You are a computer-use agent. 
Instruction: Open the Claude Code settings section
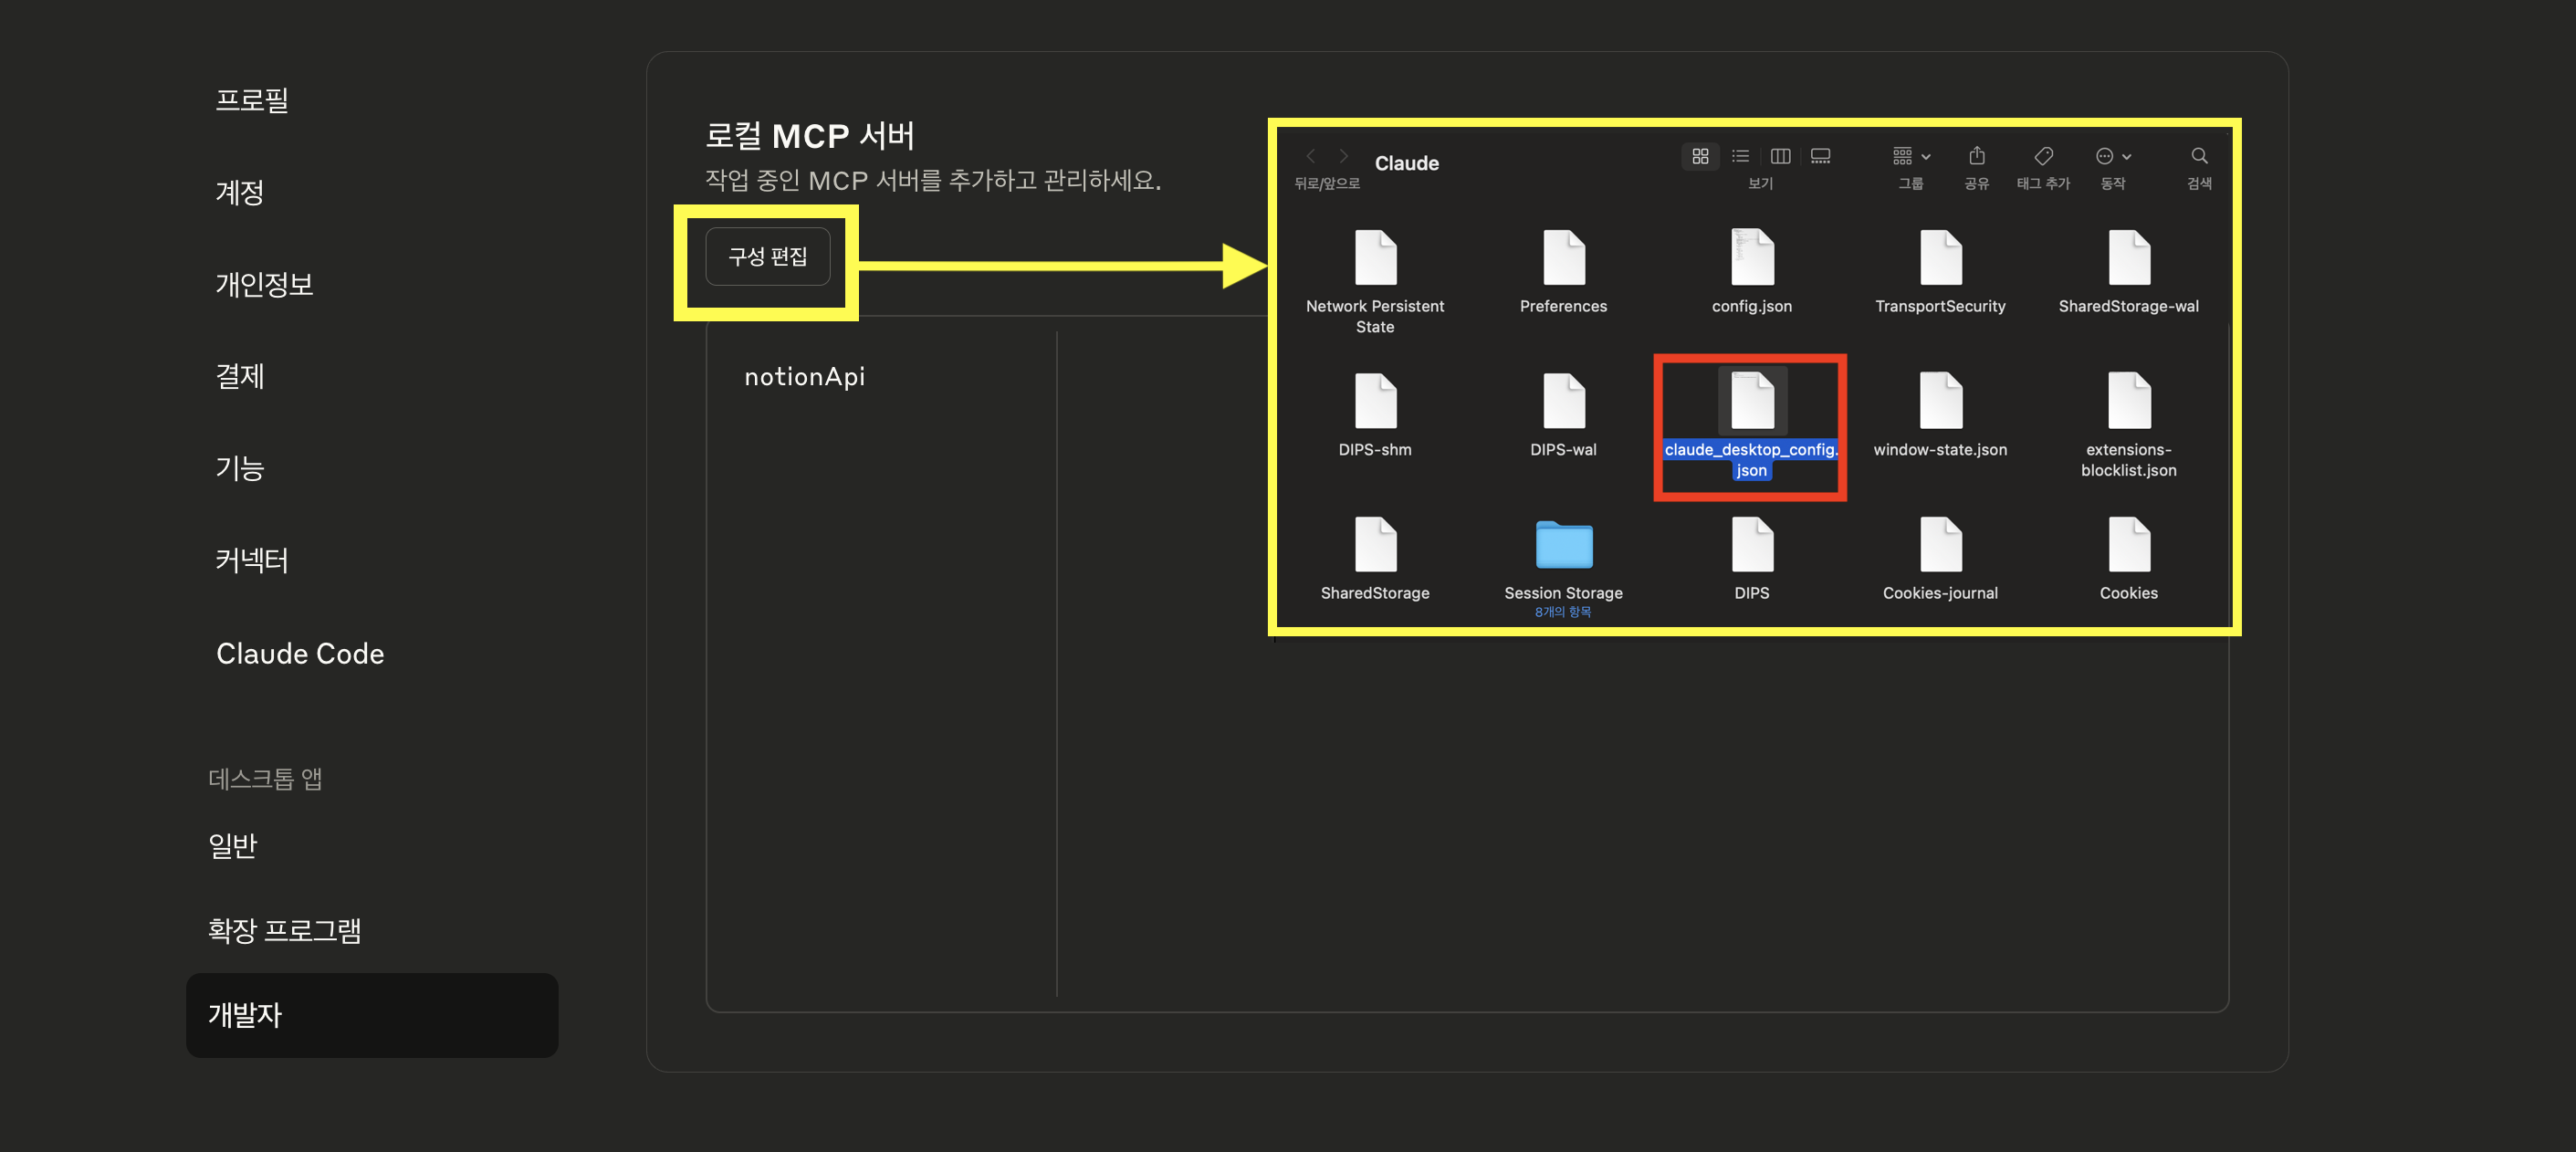300,653
